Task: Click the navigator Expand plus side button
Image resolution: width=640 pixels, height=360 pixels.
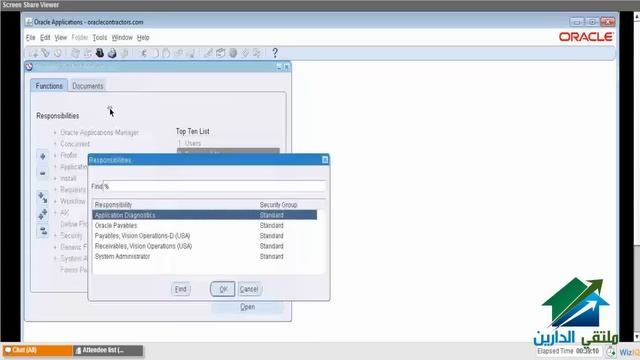Action: click(x=42, y=156)
